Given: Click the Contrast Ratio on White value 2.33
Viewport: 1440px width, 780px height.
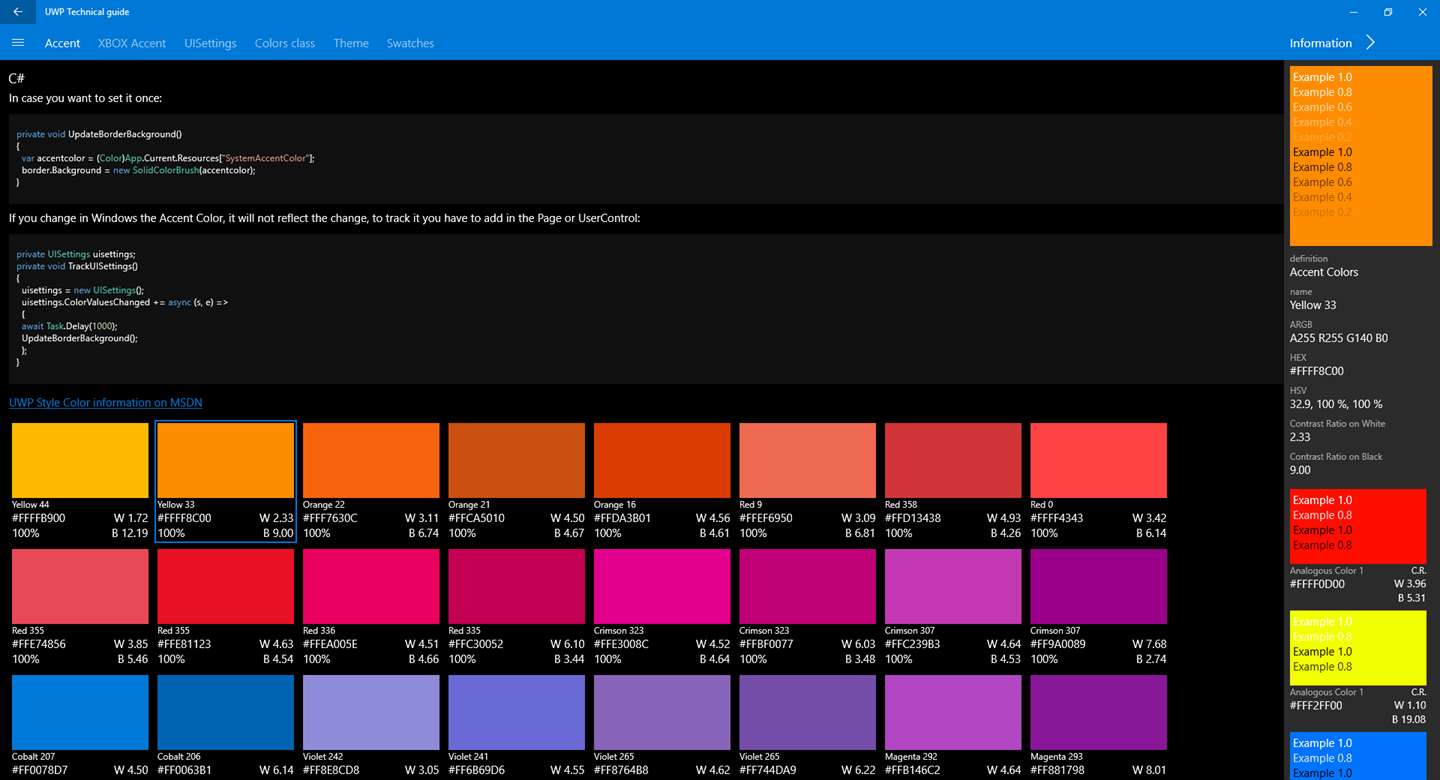Looking at the screenshot, I should click(1300, 437).
